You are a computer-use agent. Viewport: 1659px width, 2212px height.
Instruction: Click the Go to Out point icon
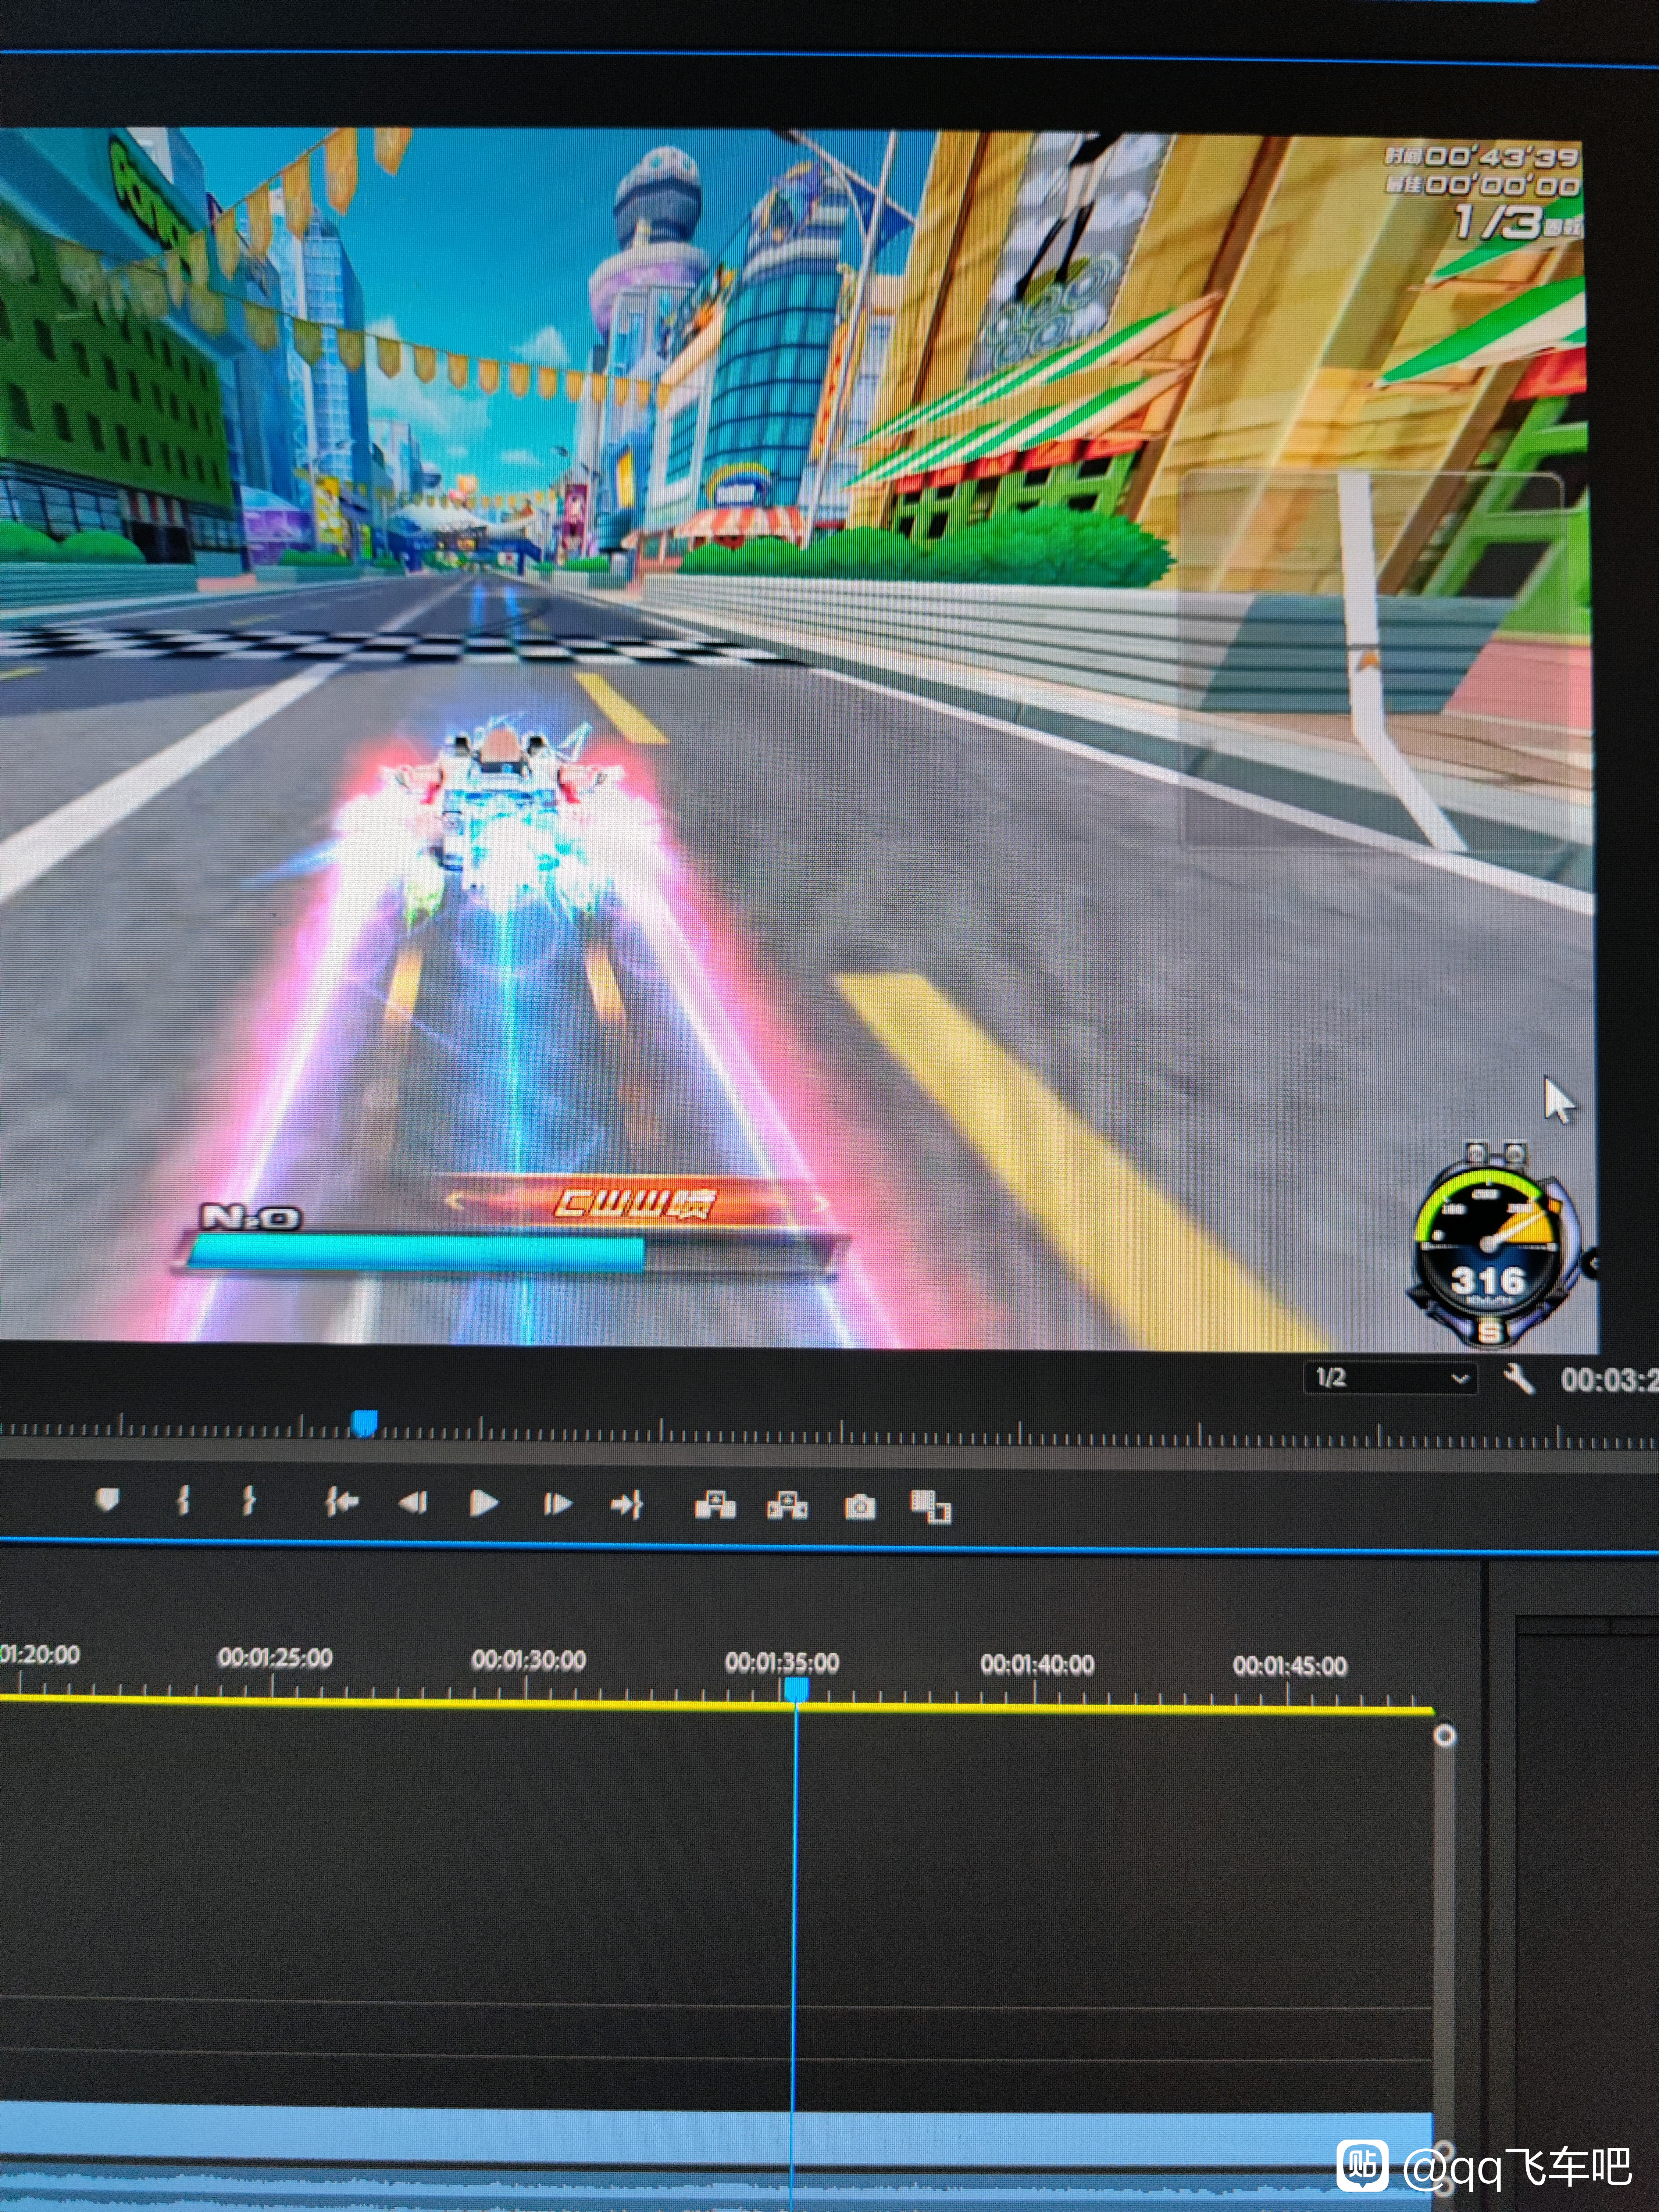[x=627, y=1503]
